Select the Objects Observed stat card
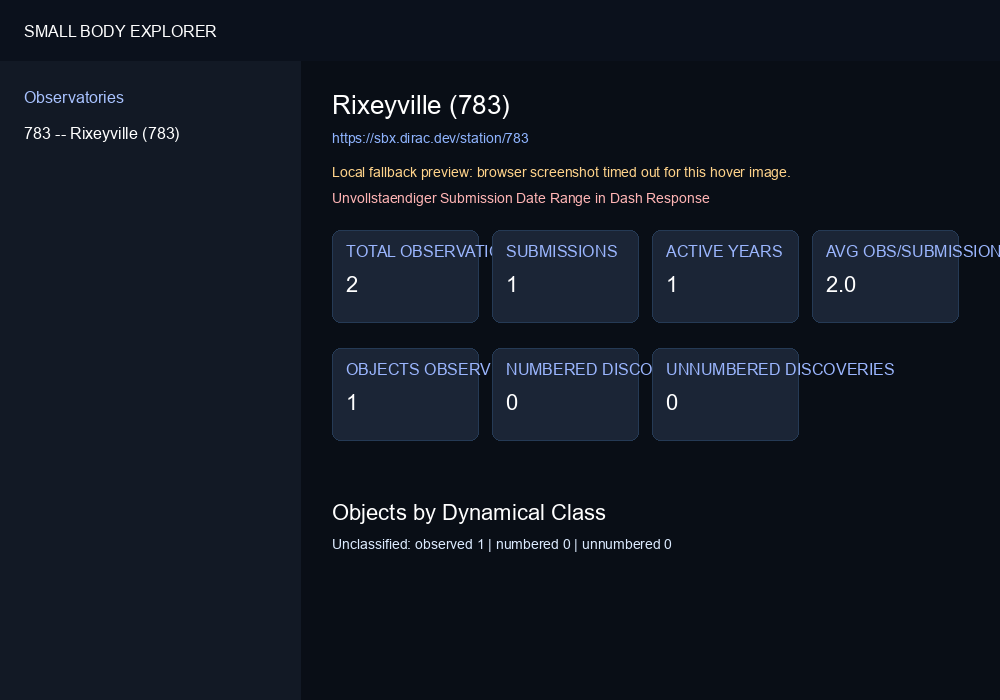The image size is (1000, 700). (x=406, y=395)
